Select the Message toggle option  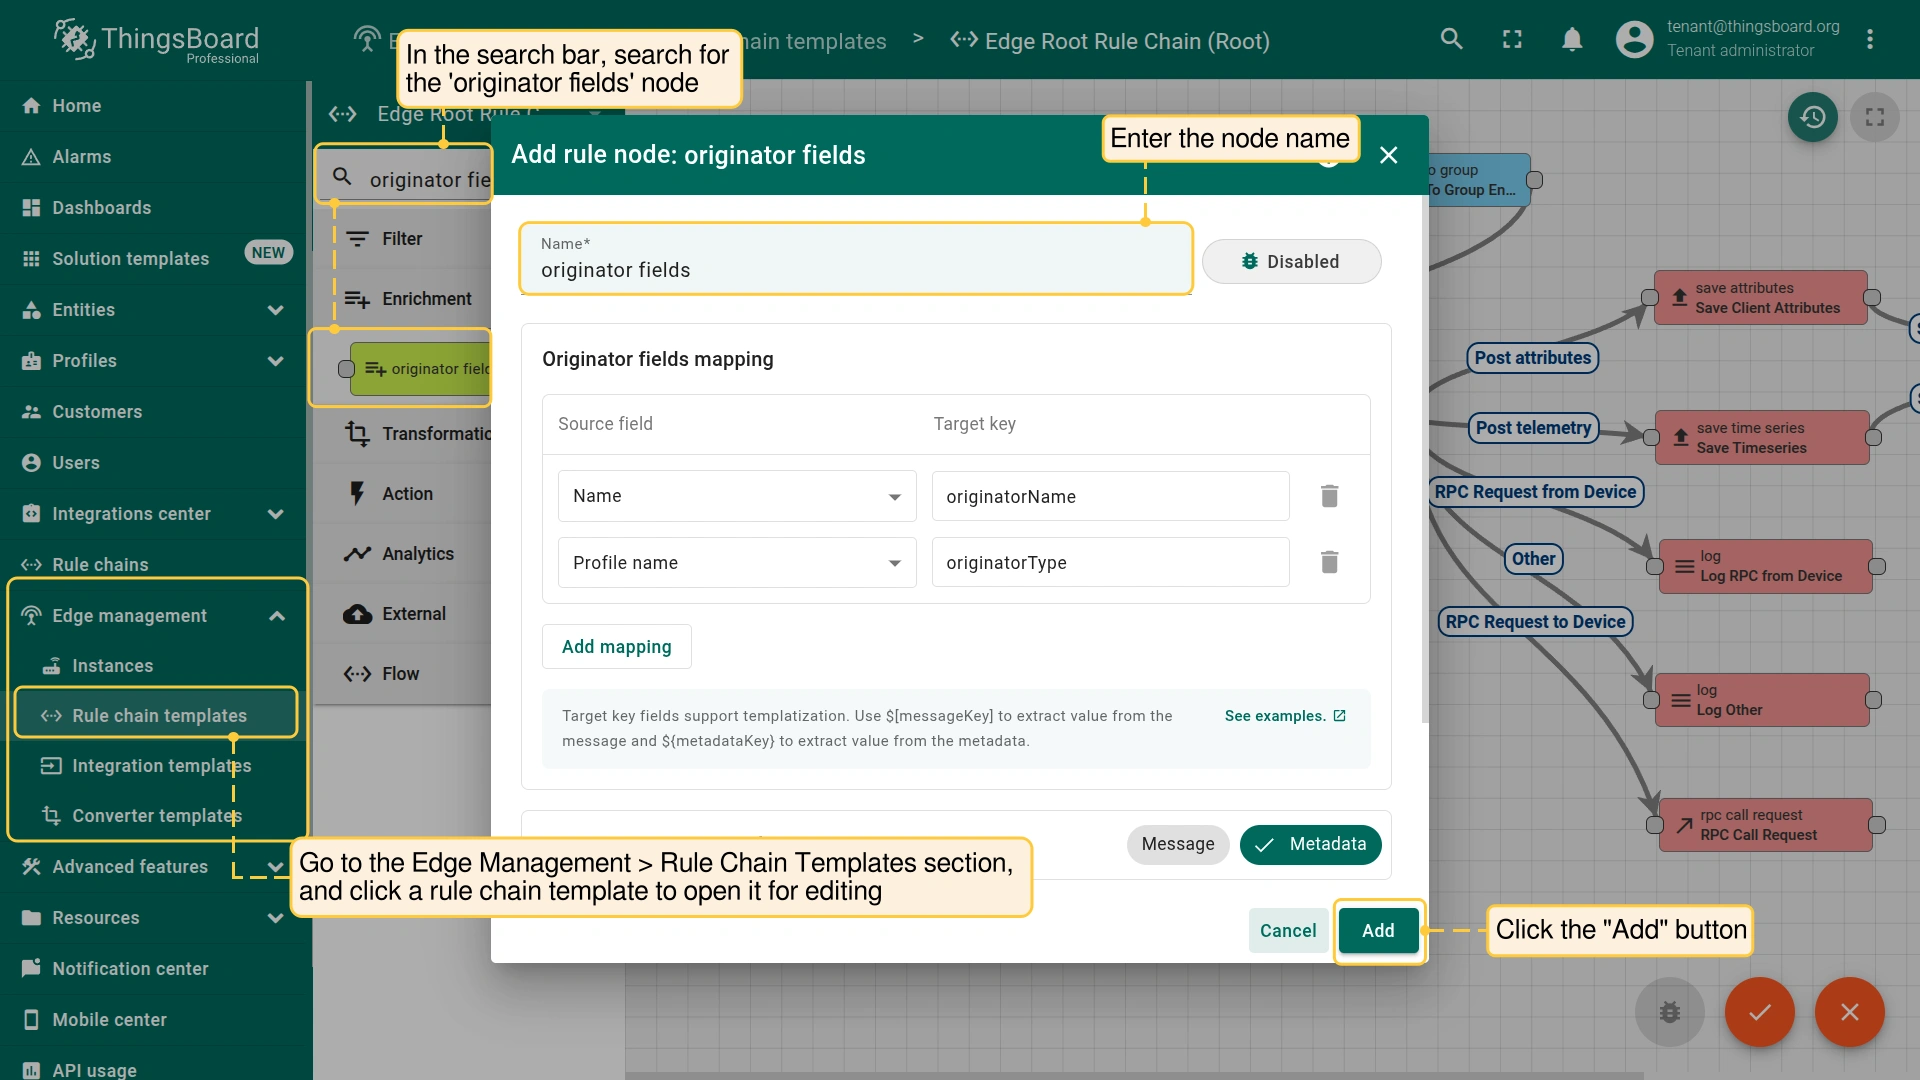click(x=1178, y=844)
